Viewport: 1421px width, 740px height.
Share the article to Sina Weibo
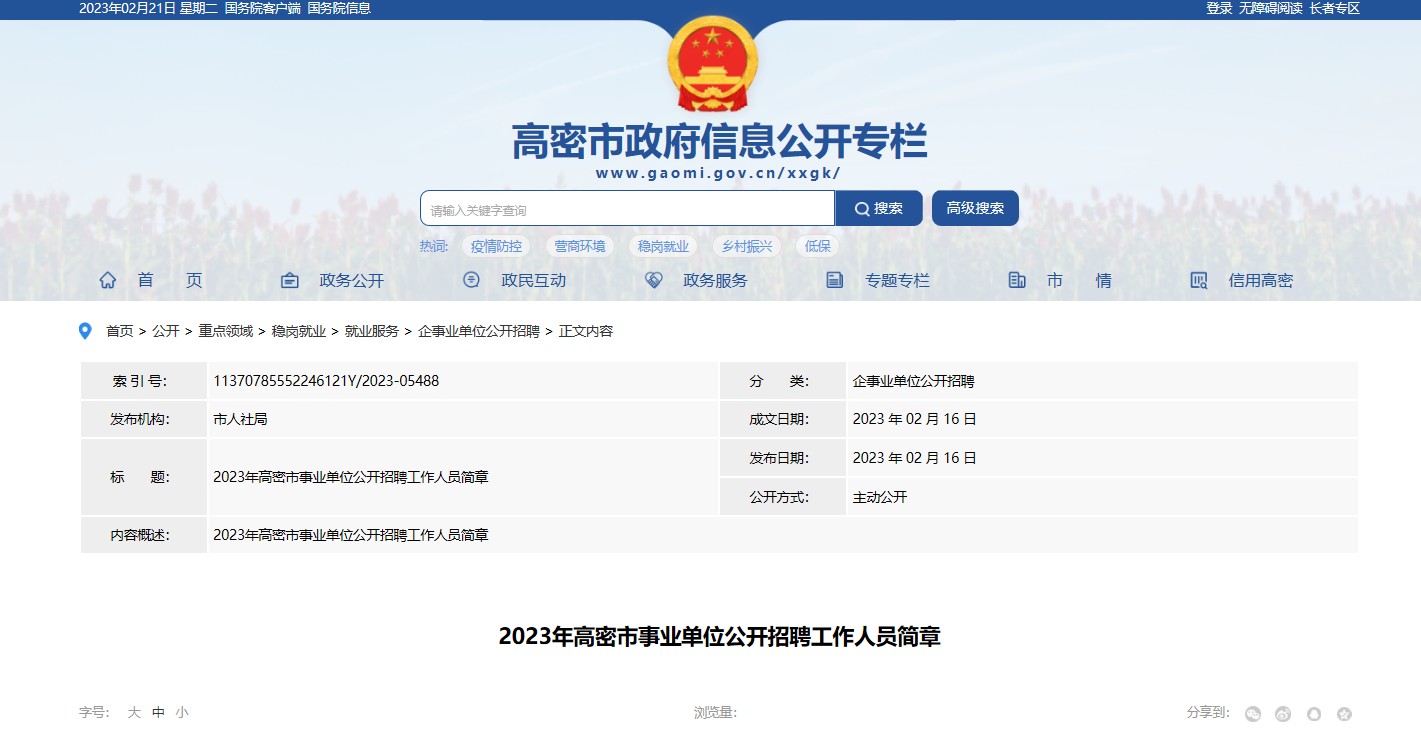[x=1283, y=714]
